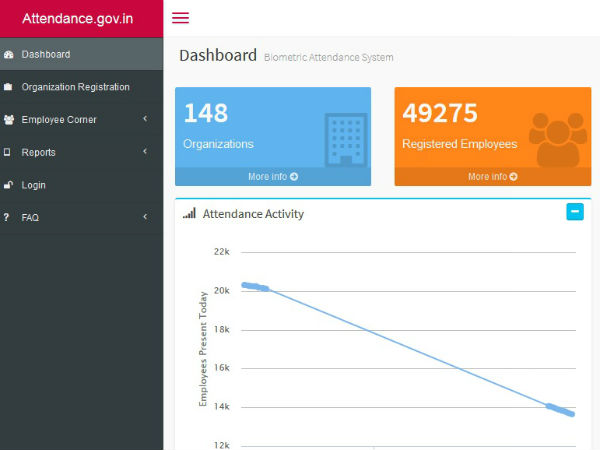
Task: Expand the FAQ submenu arrow
Action: click(x=145, y=217)
